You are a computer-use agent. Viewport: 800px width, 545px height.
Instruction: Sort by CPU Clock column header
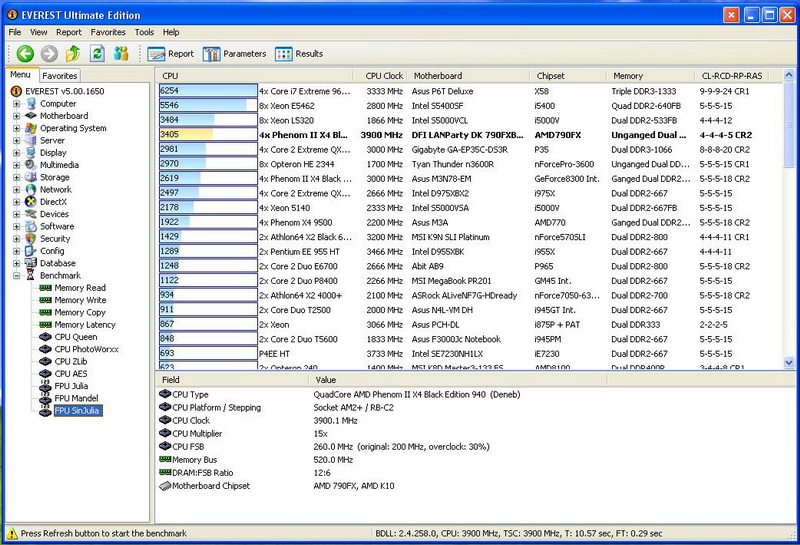pos(380,76)
